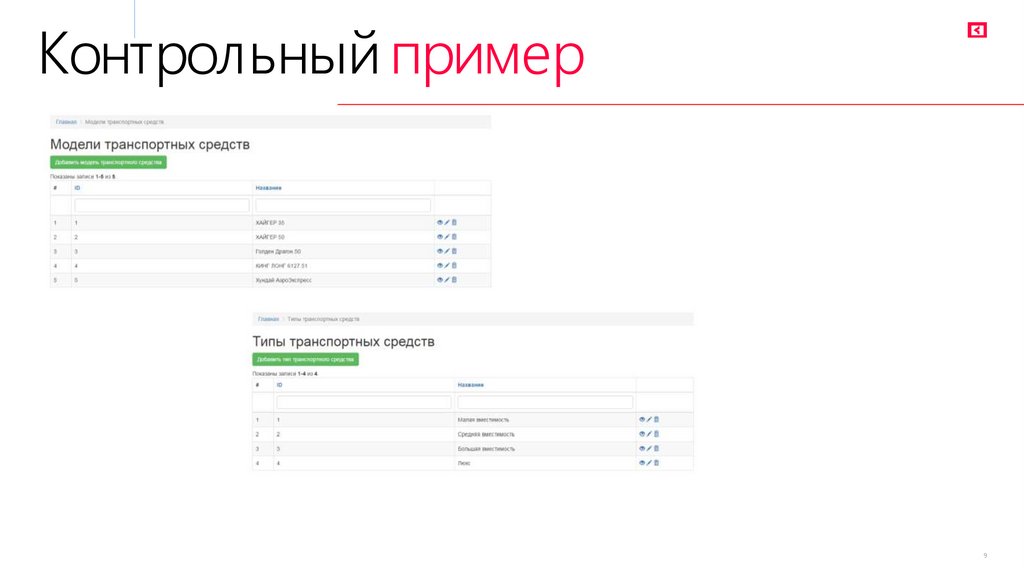Image resolution: width=1024 pixels, height=574 pixels.
Task: Sort models table by Название column
Action: [268, 188]
